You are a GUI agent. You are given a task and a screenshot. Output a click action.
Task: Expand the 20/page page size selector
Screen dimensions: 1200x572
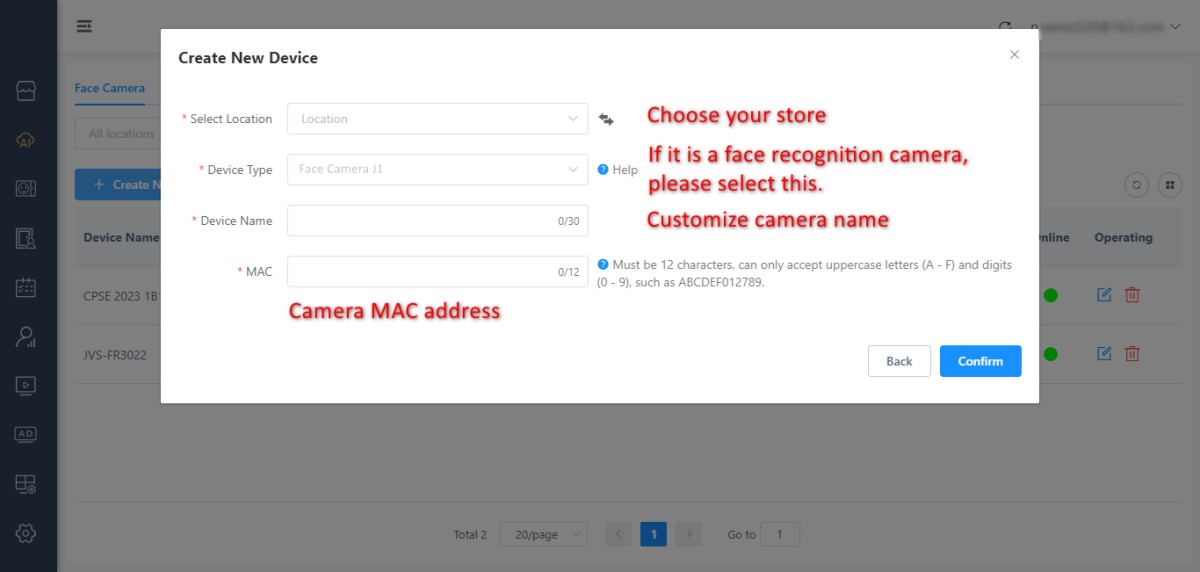[x=544, y=535]
